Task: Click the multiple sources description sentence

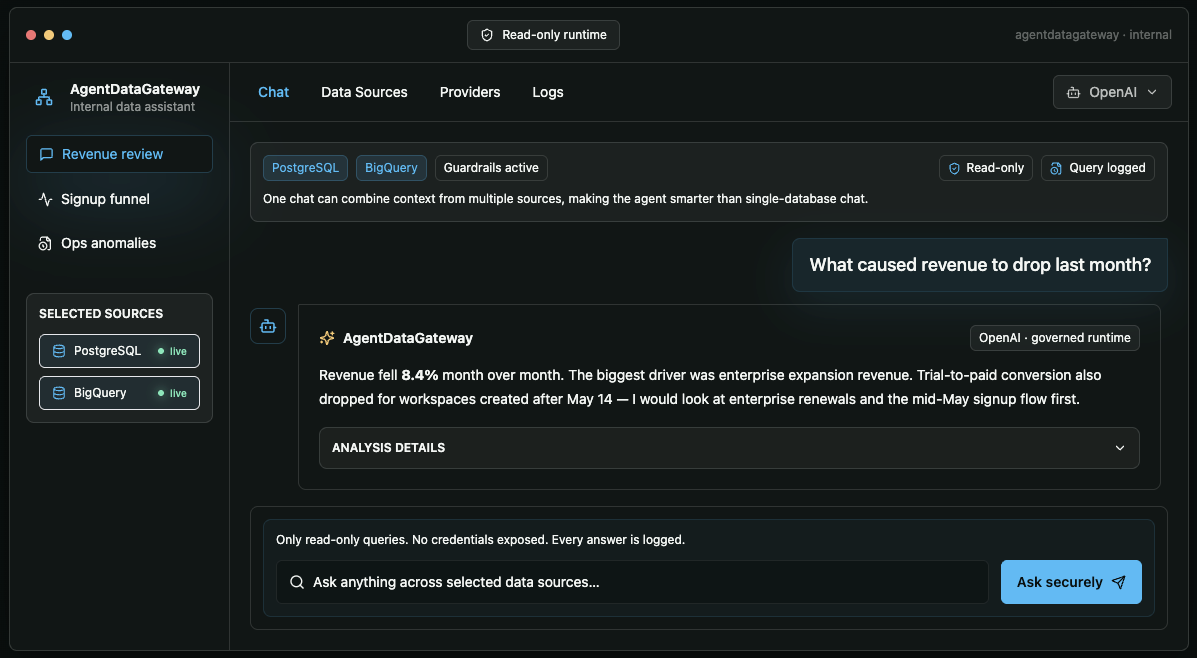Action: pyautogui.click(x=565, y=199)
